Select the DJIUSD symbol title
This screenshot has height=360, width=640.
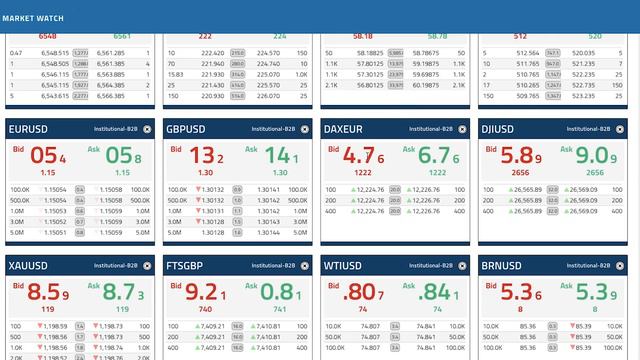tap(497, 129)
